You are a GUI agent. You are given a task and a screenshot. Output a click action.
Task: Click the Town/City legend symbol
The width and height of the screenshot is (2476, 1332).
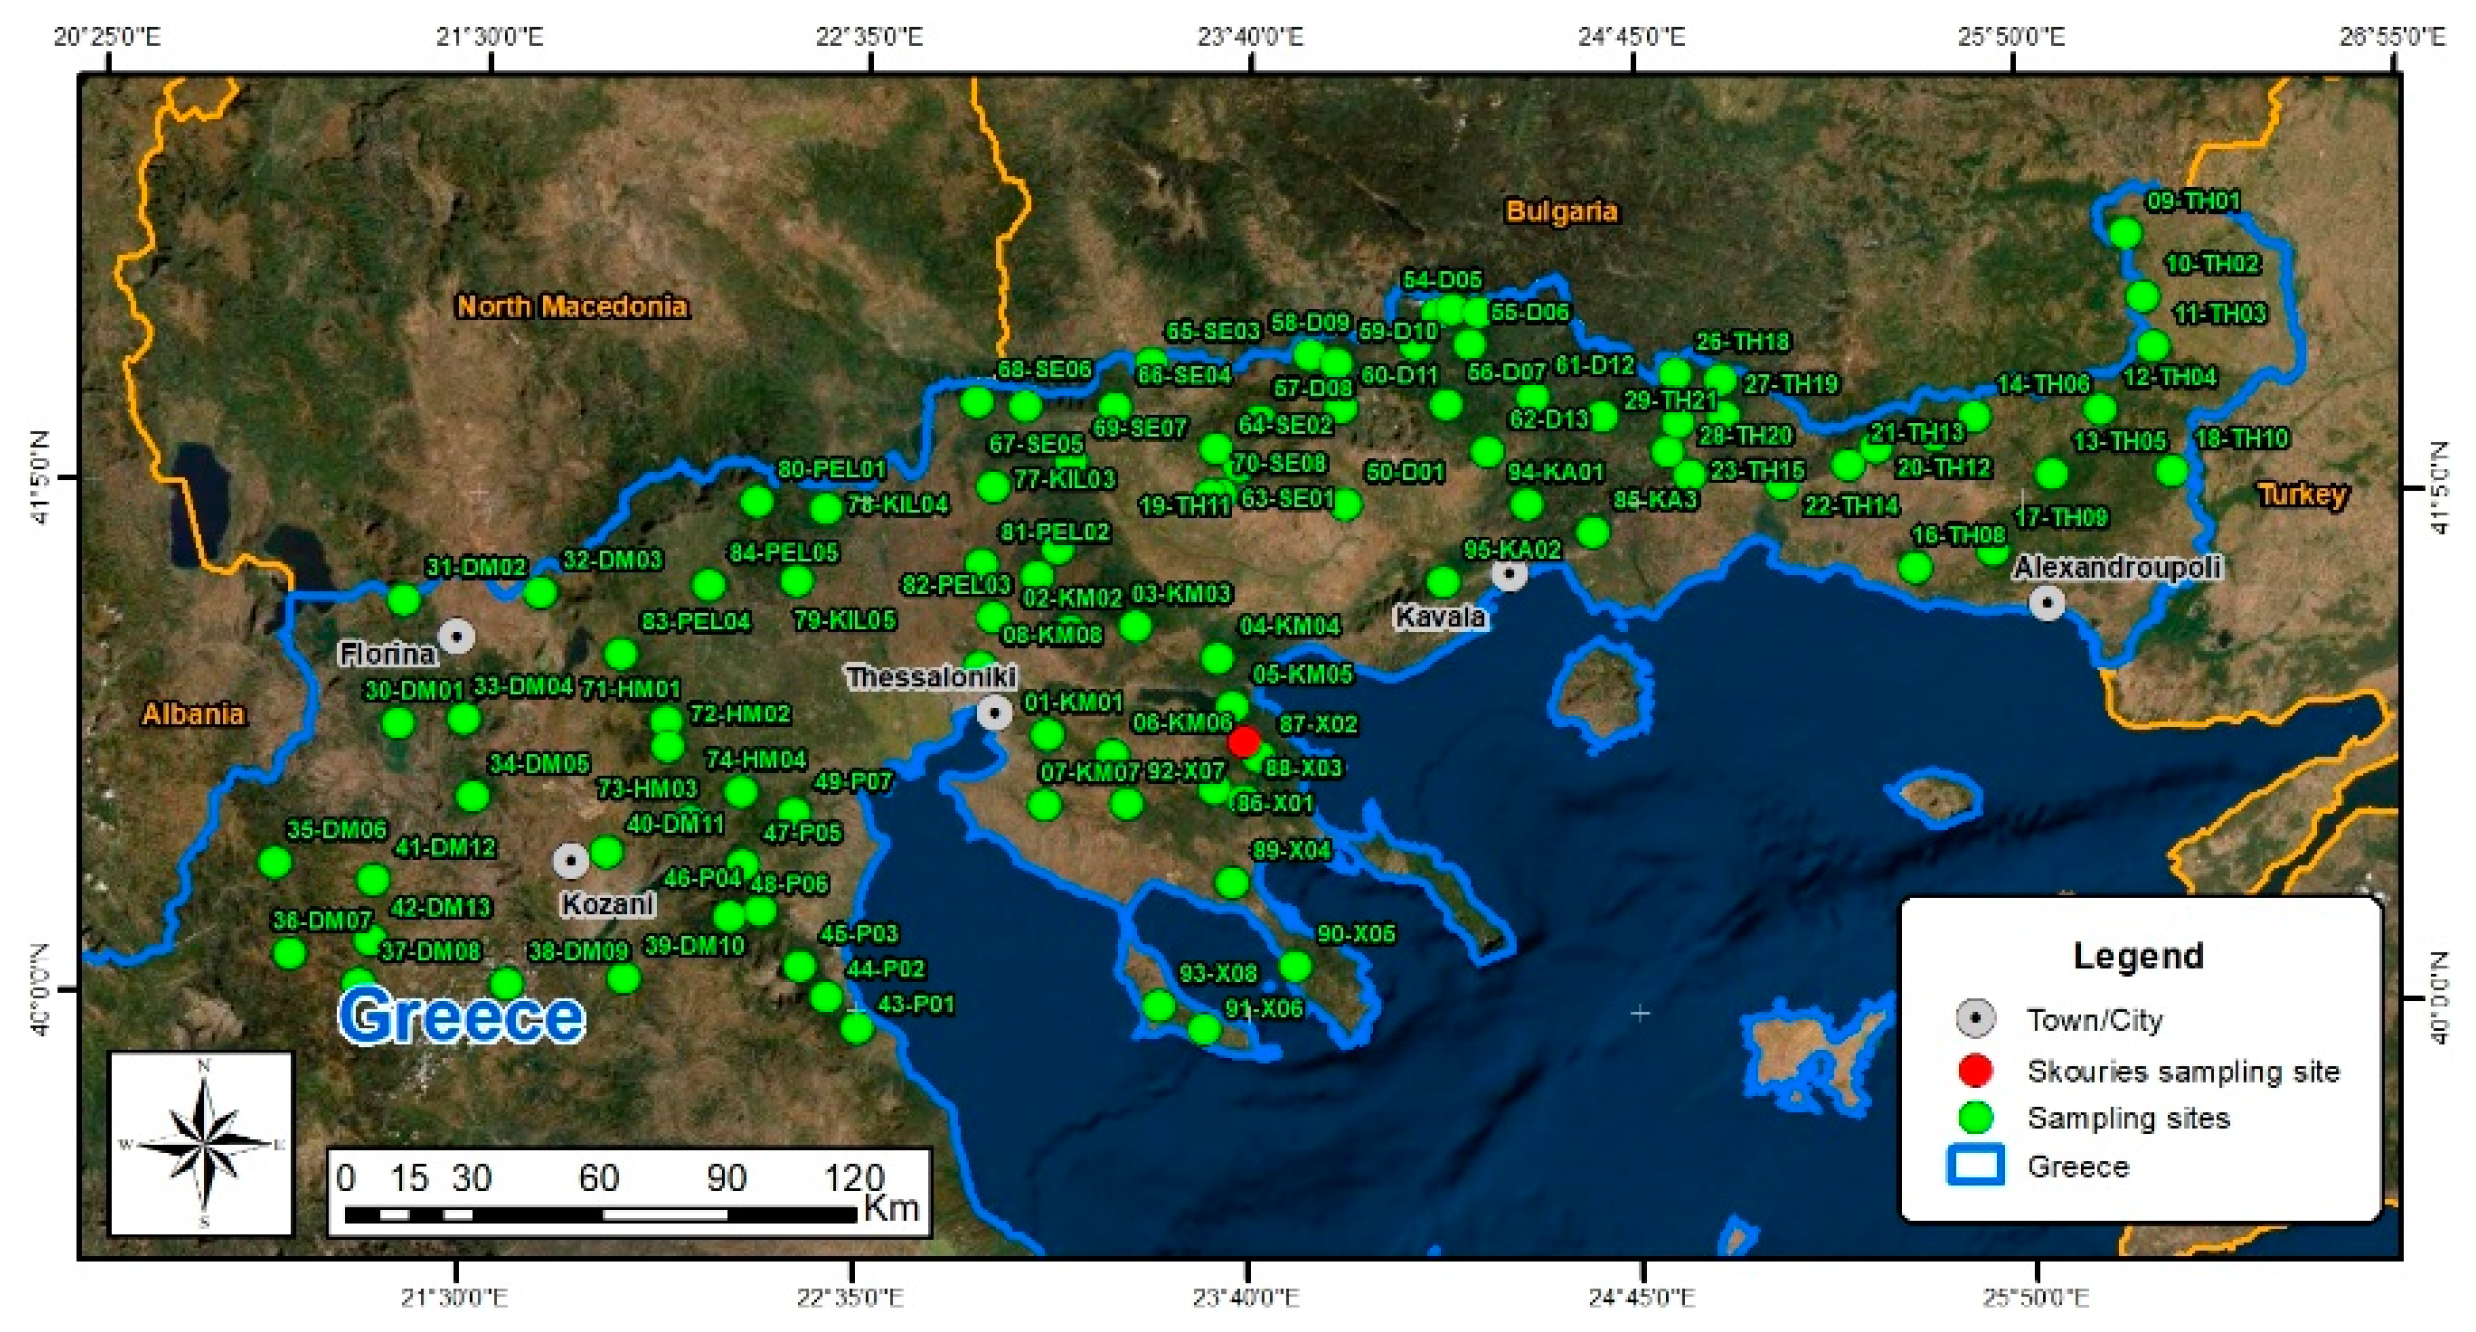point(1975,1018)
